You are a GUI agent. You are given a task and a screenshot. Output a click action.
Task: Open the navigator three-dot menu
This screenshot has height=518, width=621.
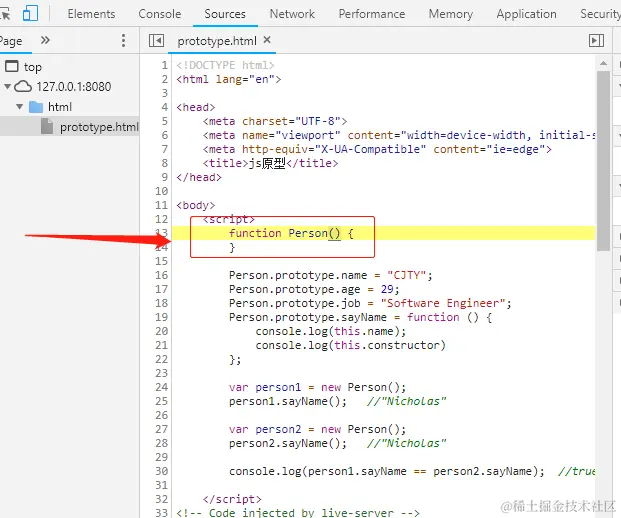point(124,40)
